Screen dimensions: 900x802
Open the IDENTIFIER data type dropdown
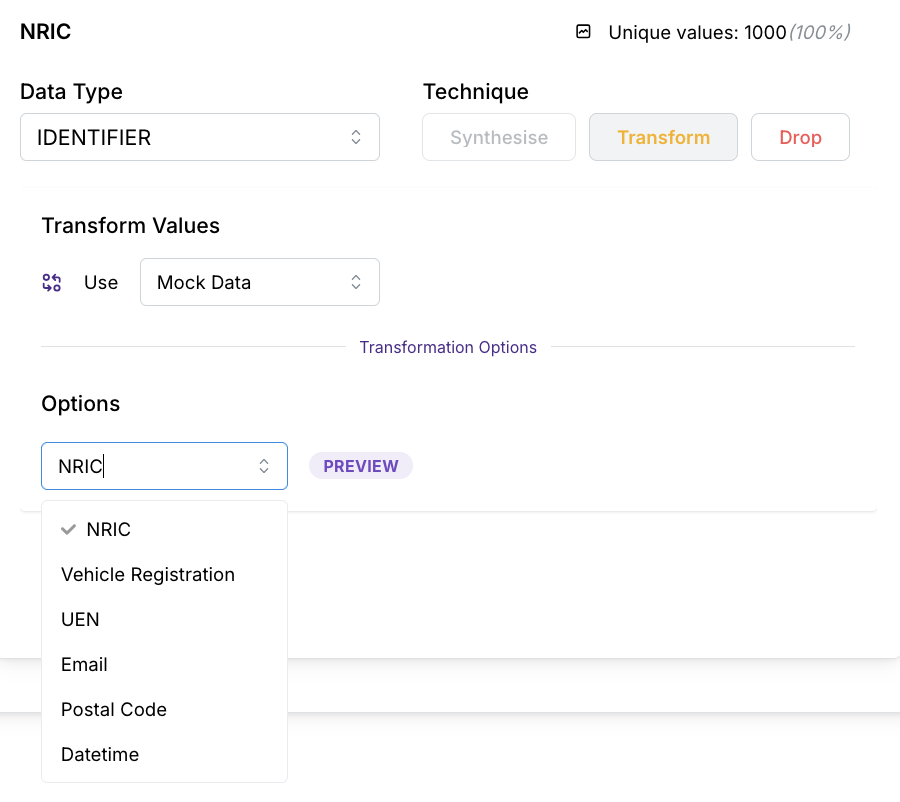pos(200,137)
